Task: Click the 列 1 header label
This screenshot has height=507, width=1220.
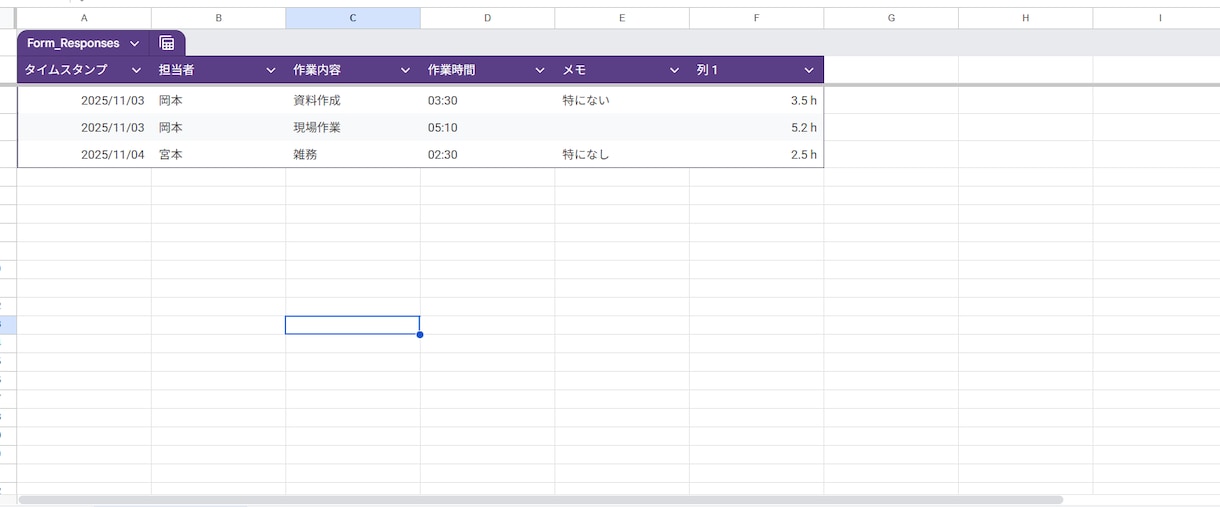Action: coord(707,70)
